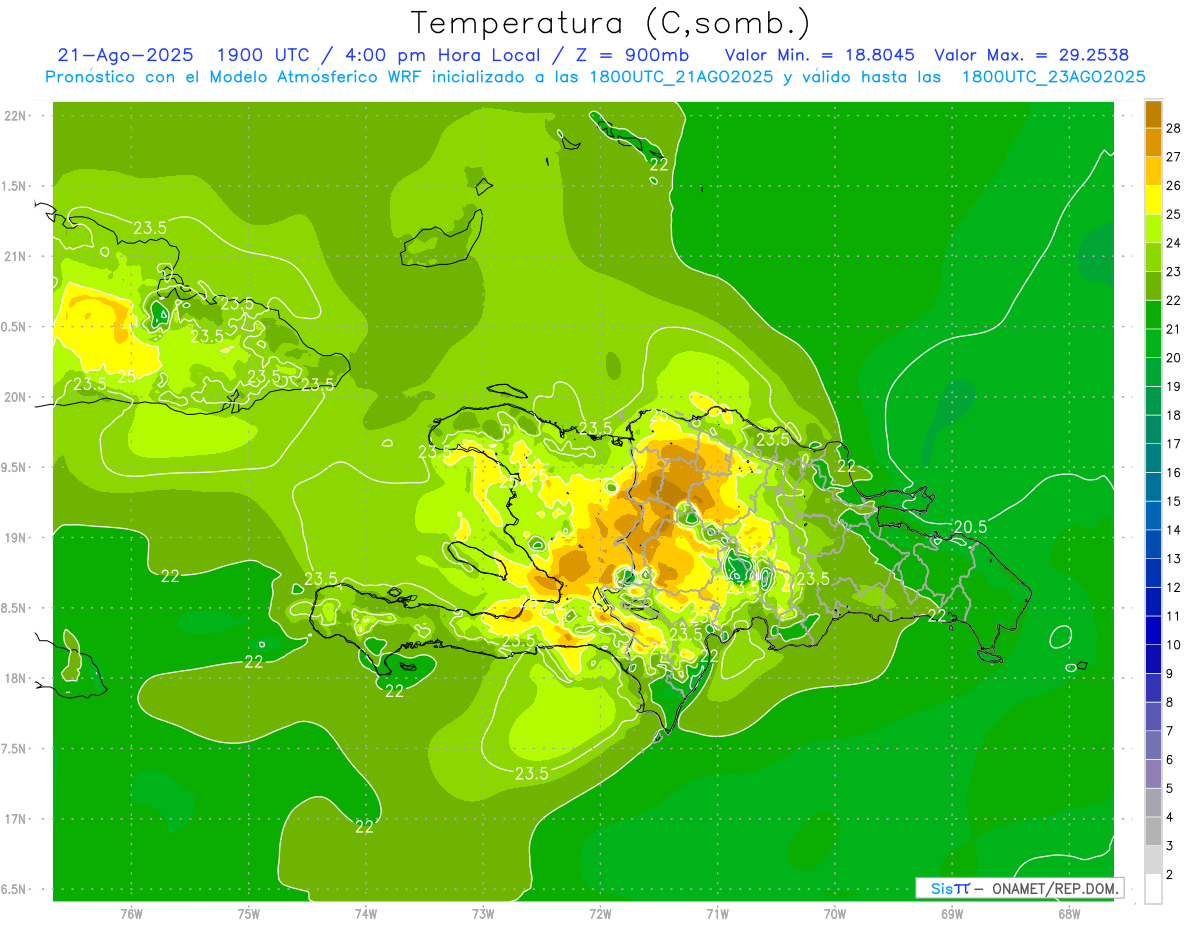The width and height of the screenshot is (1200, 927).
Task: Click the 70W longitude axis label
Action: point(835,914)
